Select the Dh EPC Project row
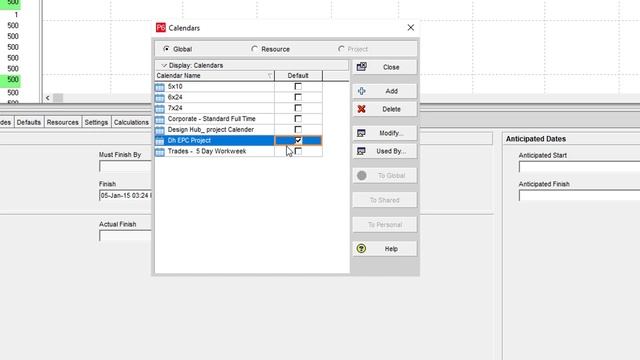This screenshot has width=640, height=360. click(x=238, y=140)
